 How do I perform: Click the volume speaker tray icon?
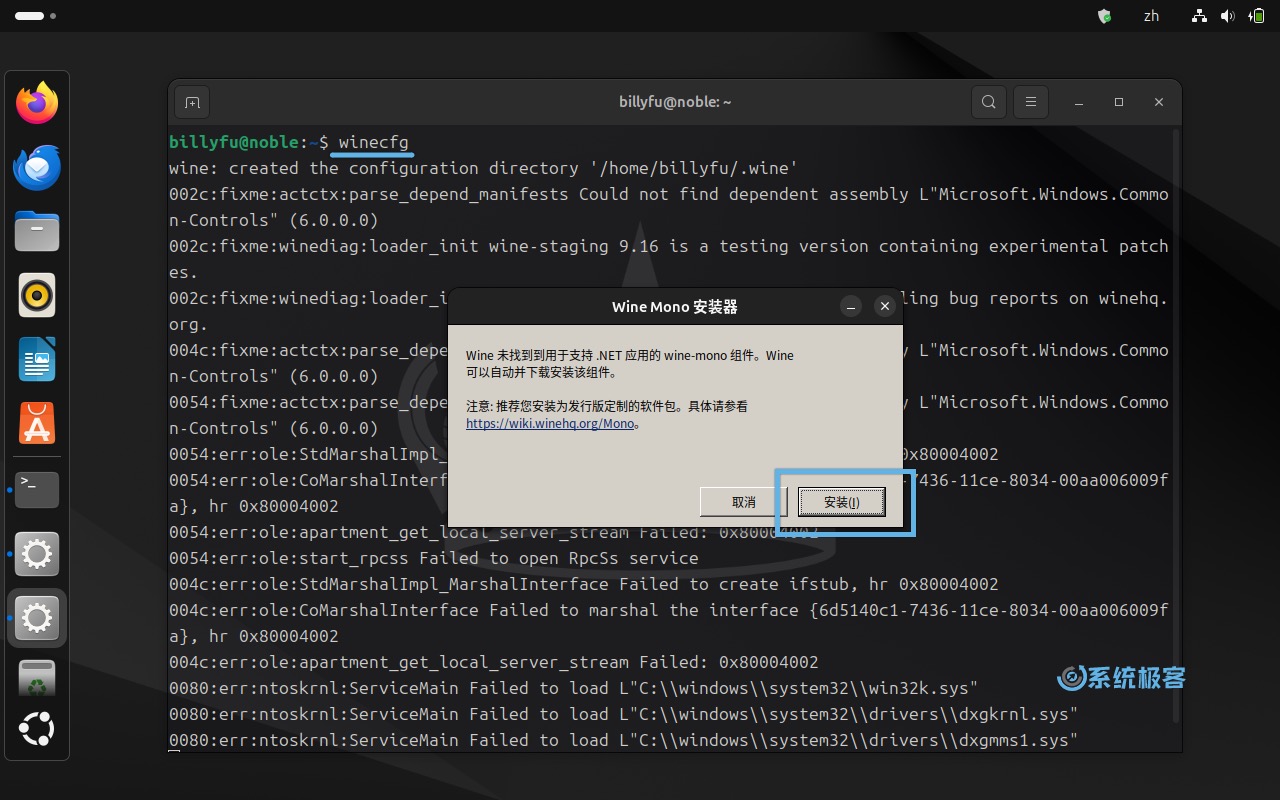click(1228, 16)
